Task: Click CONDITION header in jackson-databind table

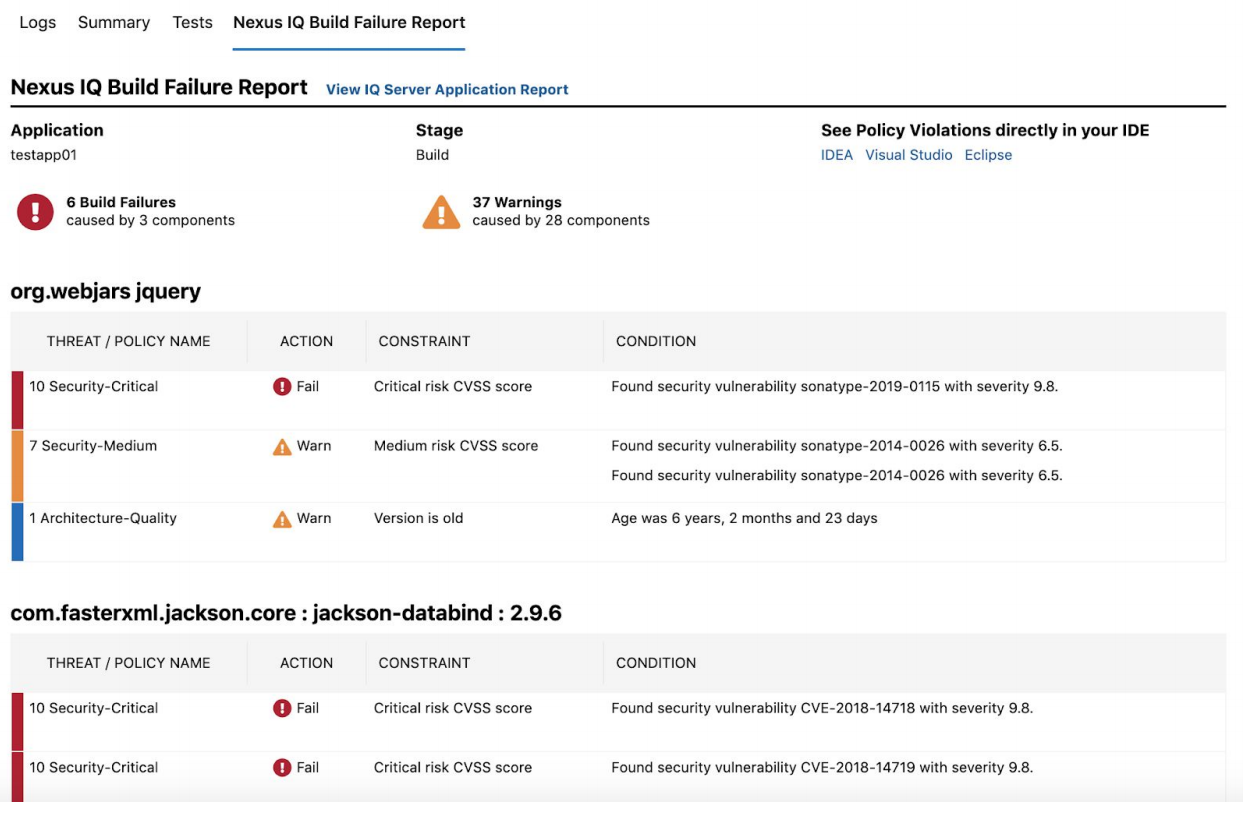Action: (x=656, y=663)
